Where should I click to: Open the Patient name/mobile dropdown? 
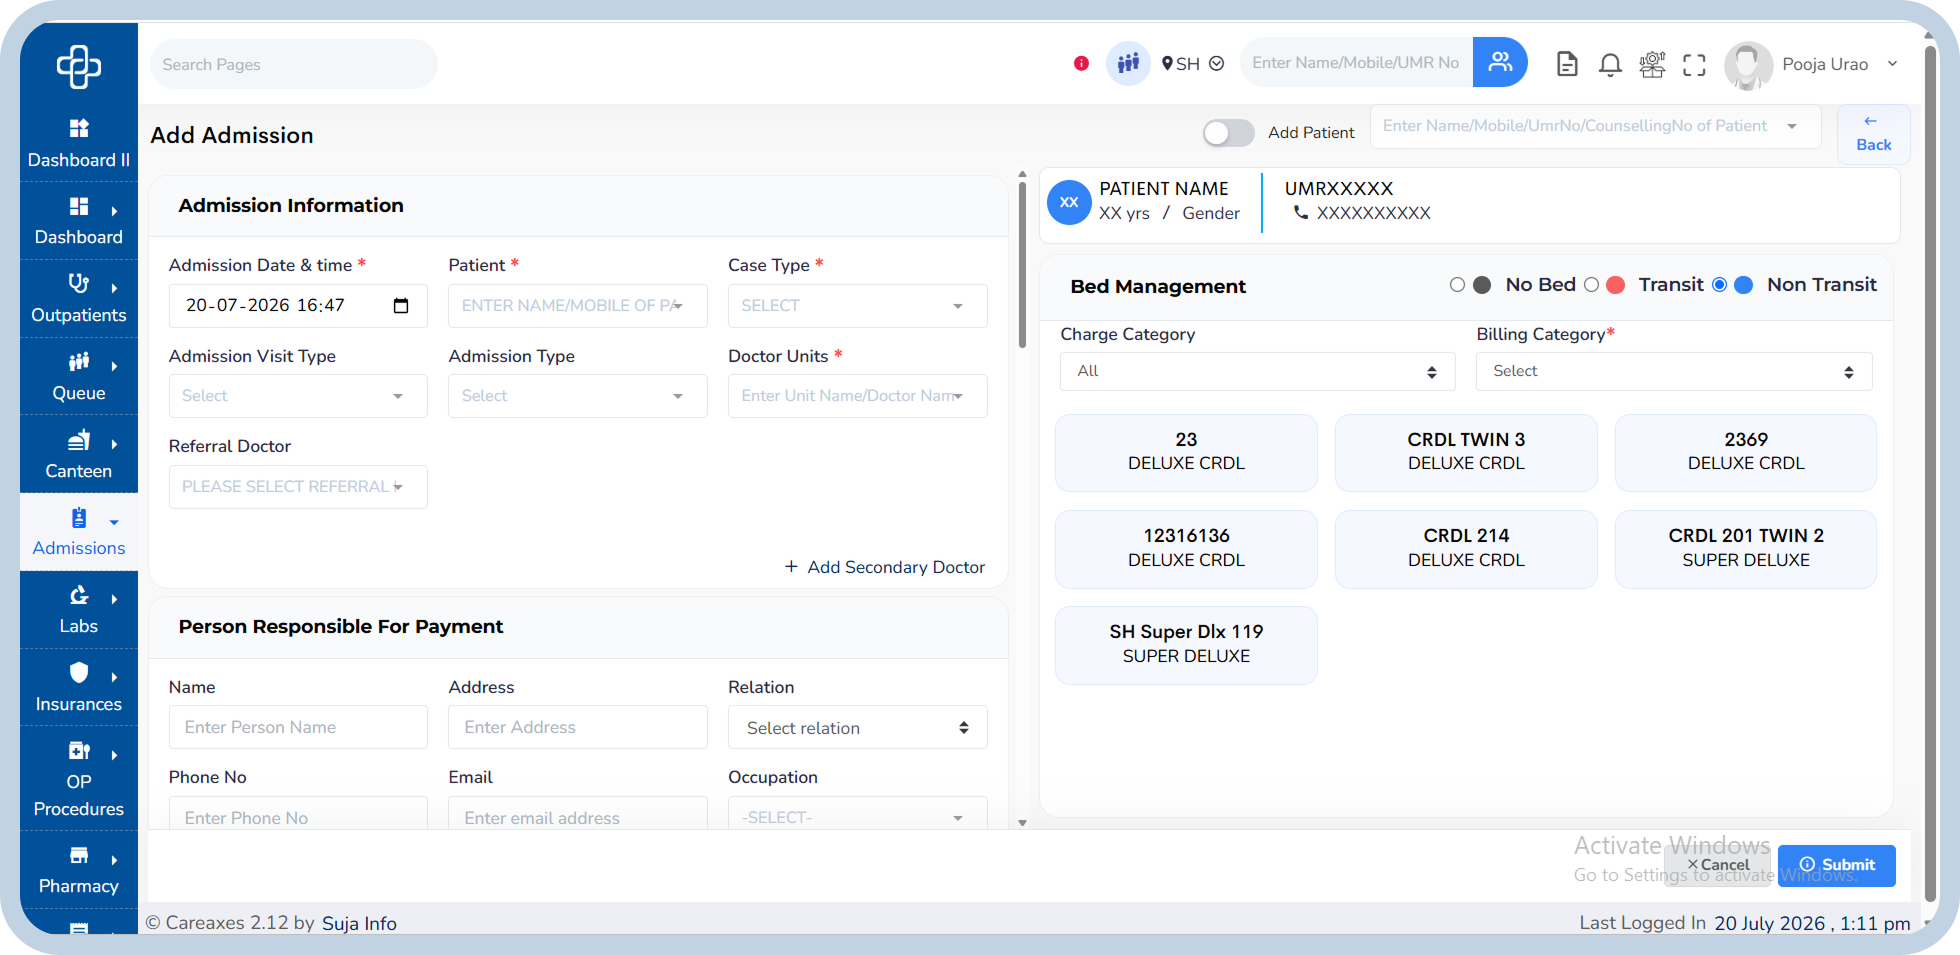pyautogui.click(x=577, y=306)
